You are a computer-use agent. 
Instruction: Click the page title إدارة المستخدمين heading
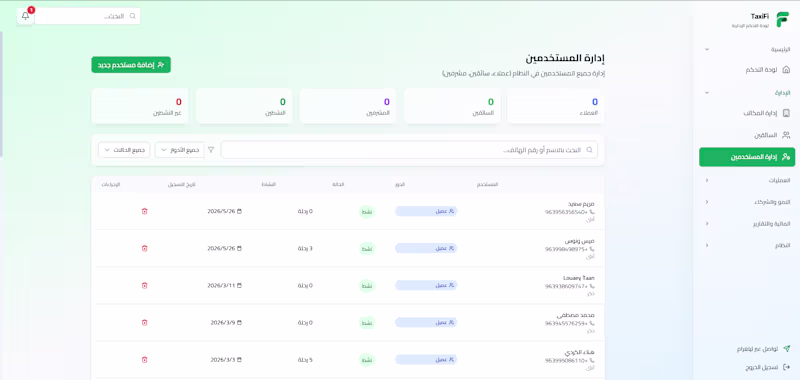pyautogui.click(x=565, y=59)
